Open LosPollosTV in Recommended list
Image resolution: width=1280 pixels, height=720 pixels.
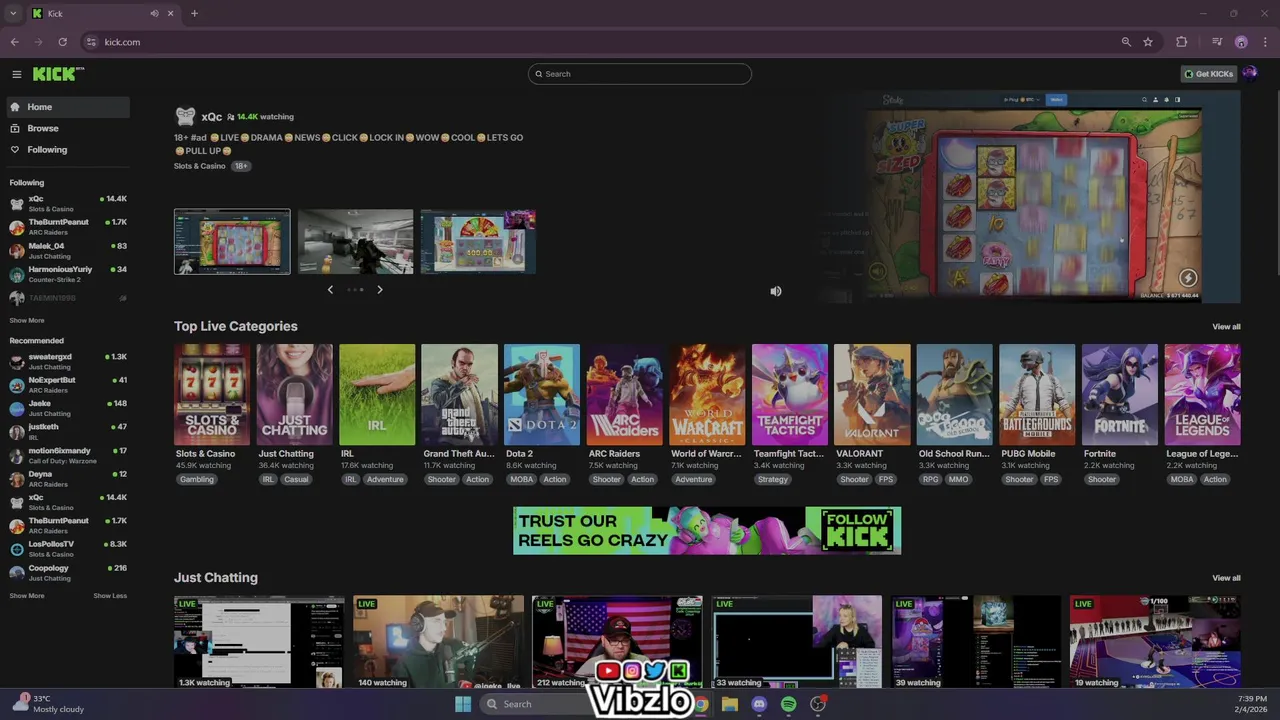pyautogui.click(x=67, y=549)
